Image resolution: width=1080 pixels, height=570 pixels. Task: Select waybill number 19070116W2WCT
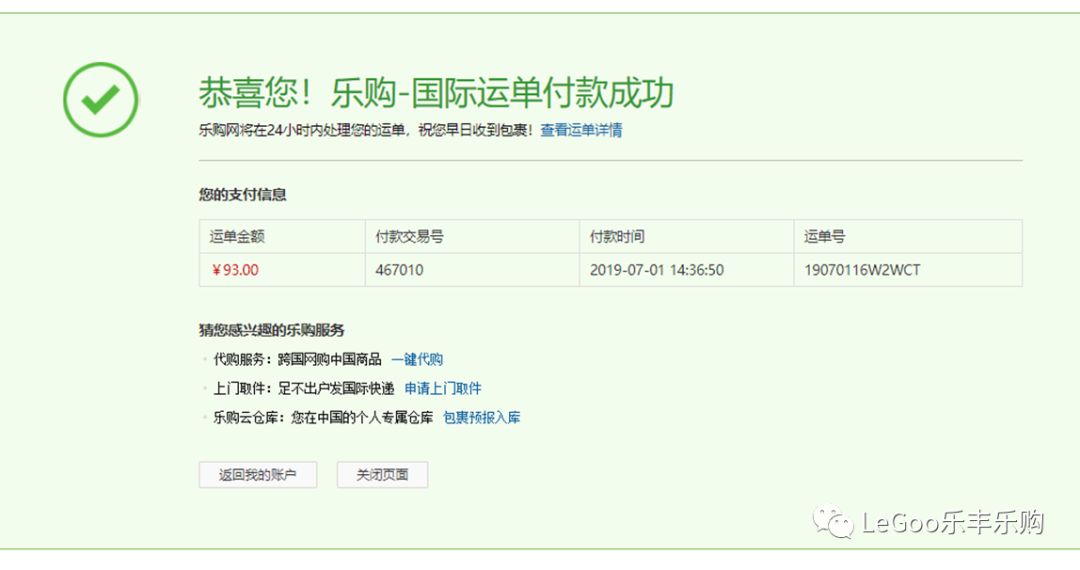point(862,270)
